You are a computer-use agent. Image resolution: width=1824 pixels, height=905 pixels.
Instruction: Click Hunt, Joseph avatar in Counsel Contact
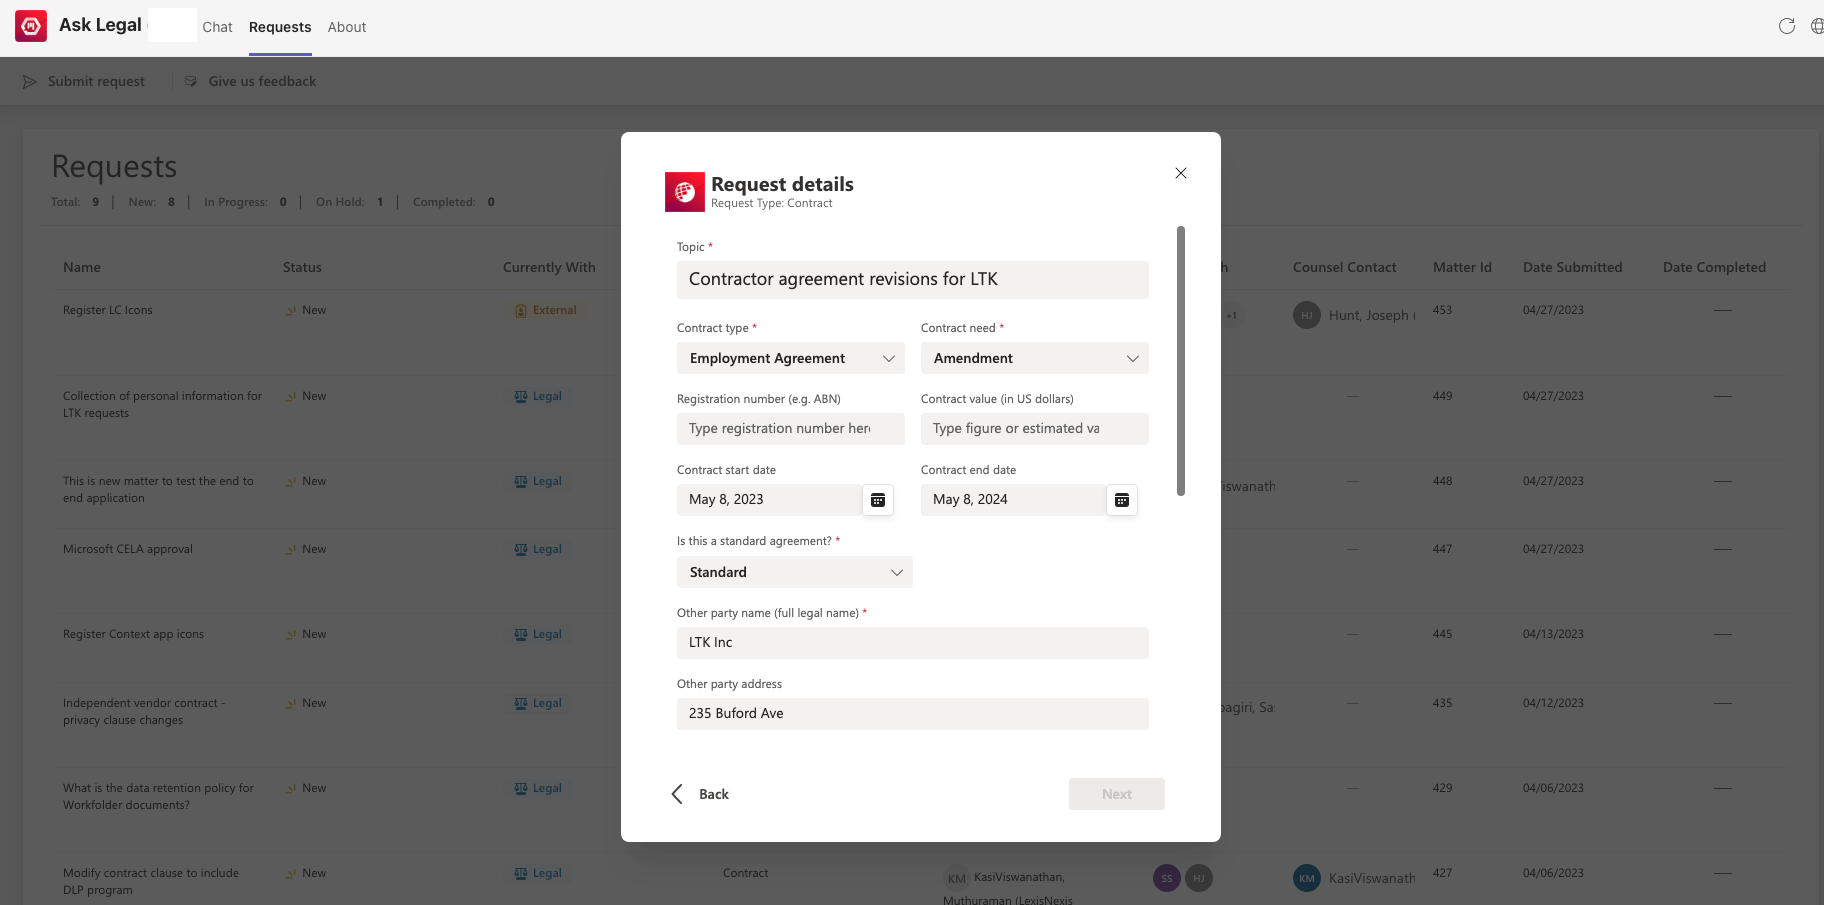(x=1307, y=315)
